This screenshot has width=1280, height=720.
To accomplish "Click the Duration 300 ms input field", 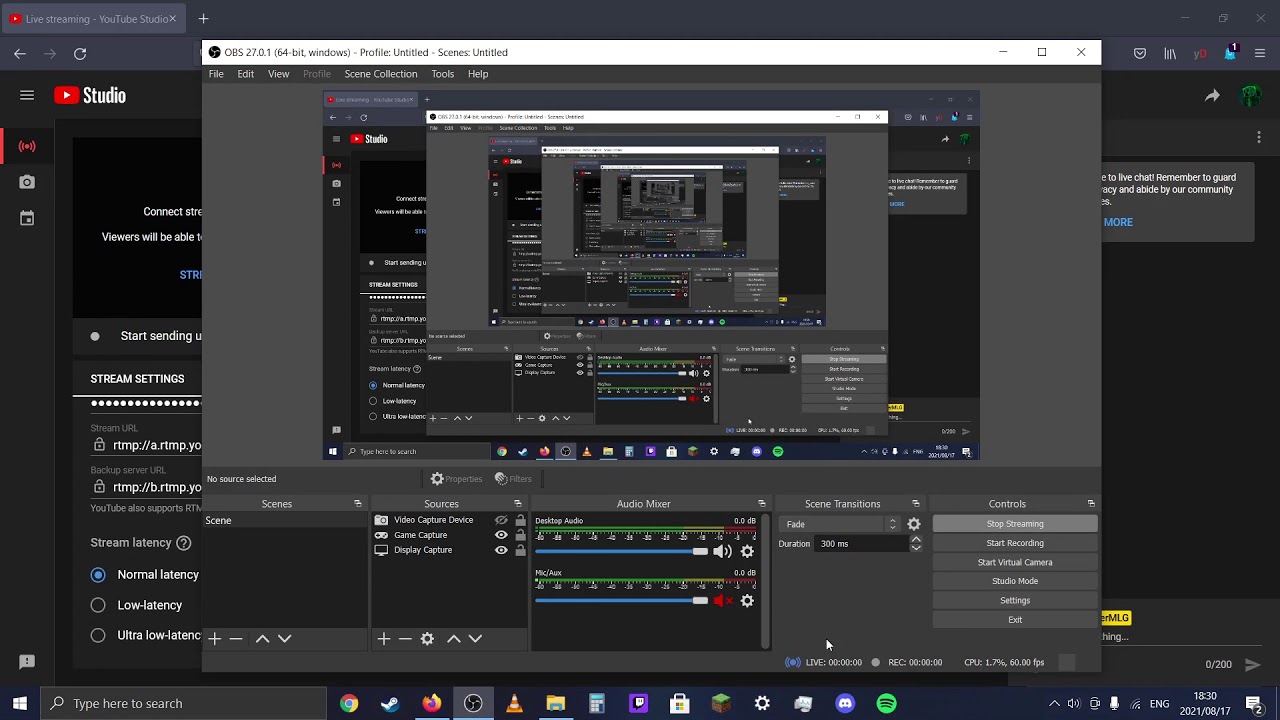I will coord(862,544).
